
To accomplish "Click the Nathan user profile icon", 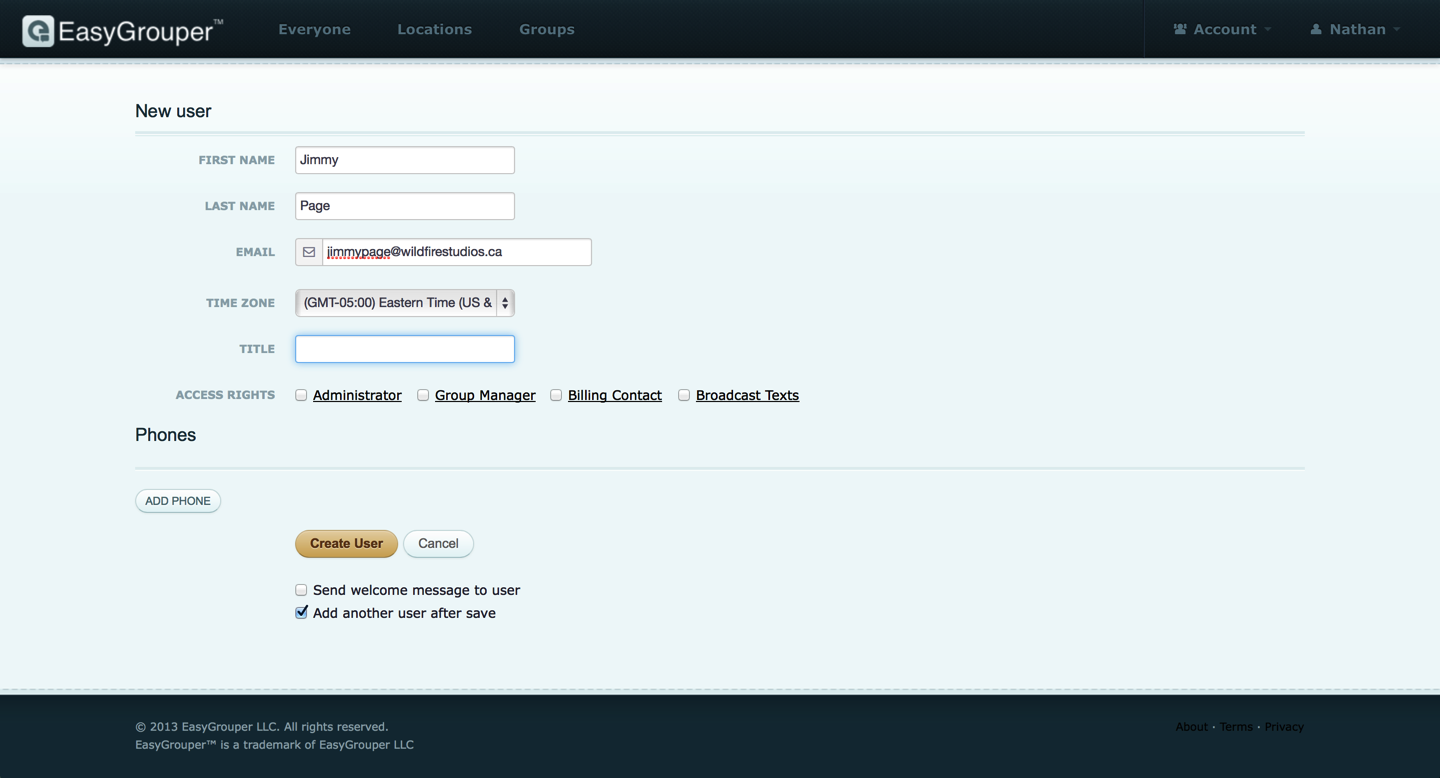I will click(x=1316, y=29).
